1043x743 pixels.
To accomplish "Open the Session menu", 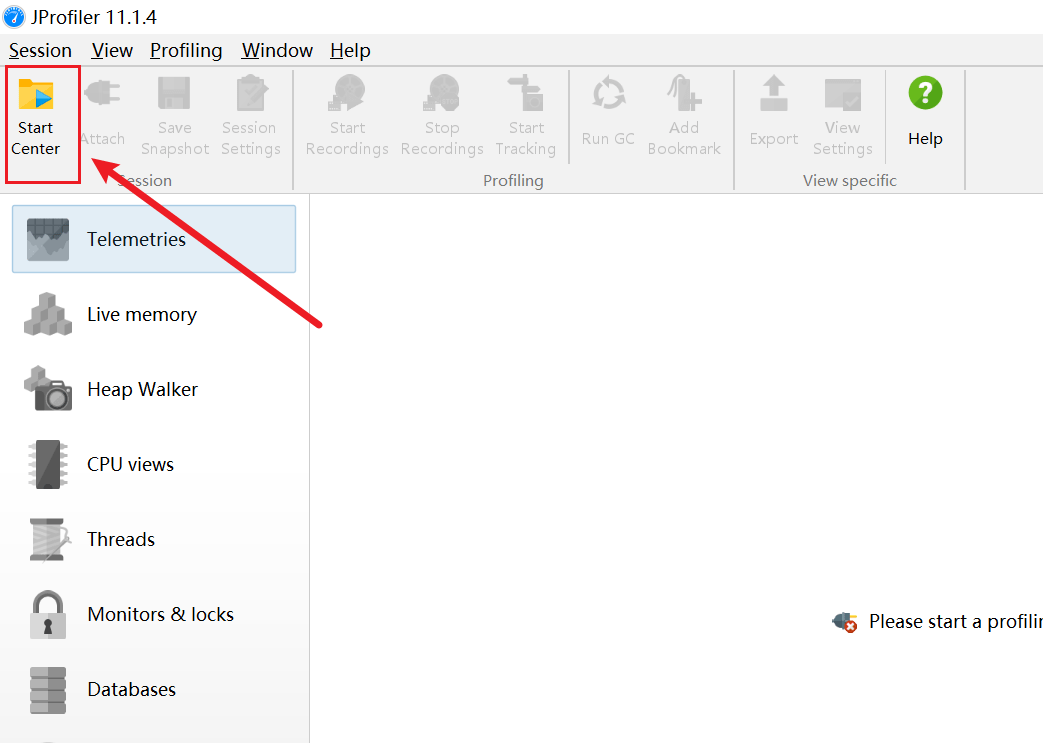I will click(x=40, y=50).
